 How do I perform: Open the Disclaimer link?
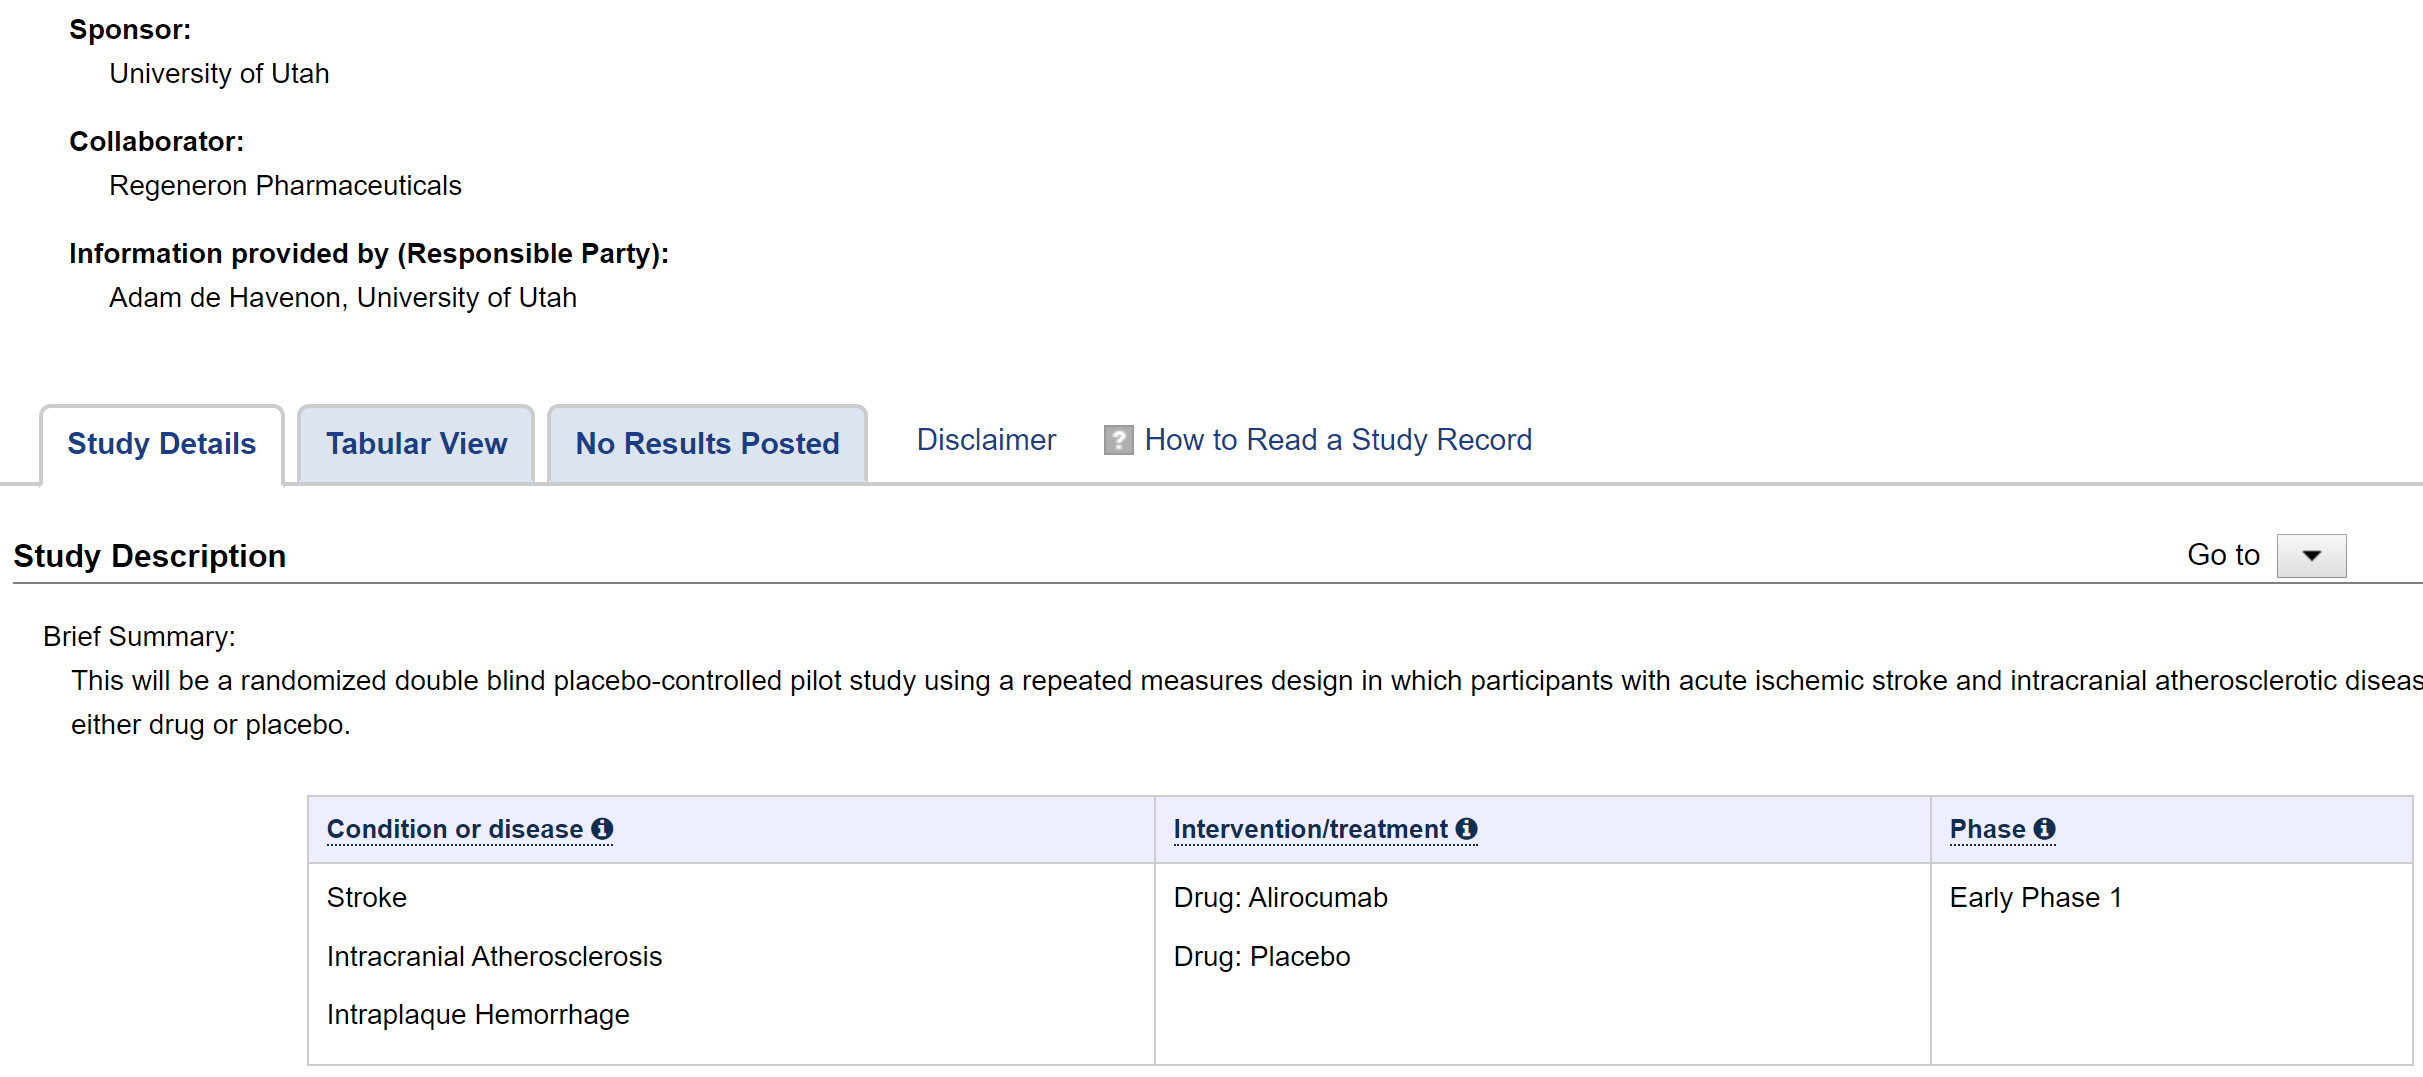[x=986, y=440]
